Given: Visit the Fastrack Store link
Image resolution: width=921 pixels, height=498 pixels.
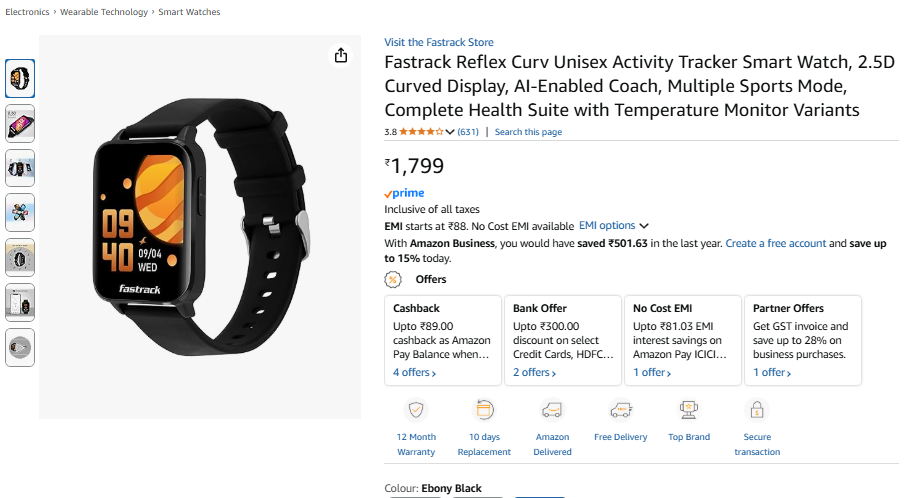Looking at the screenshot, I should [x=439, y=42].
